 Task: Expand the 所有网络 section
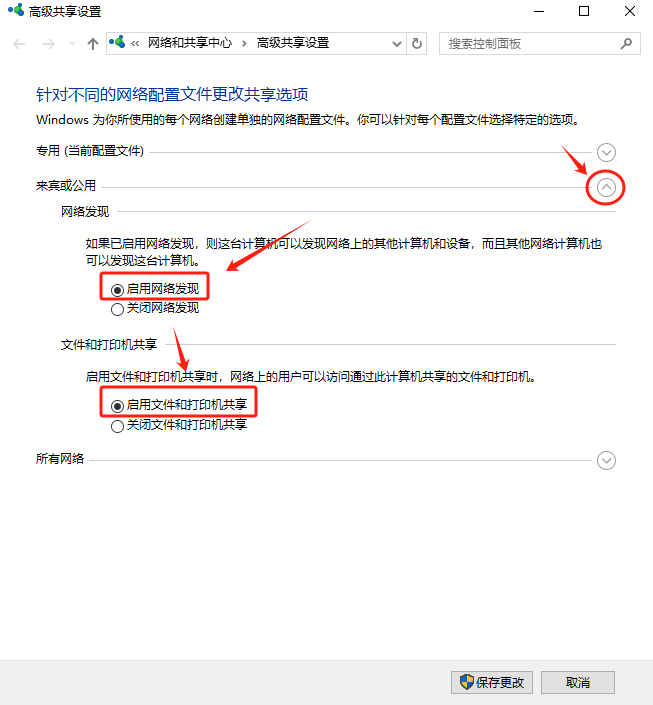(606, 460)
